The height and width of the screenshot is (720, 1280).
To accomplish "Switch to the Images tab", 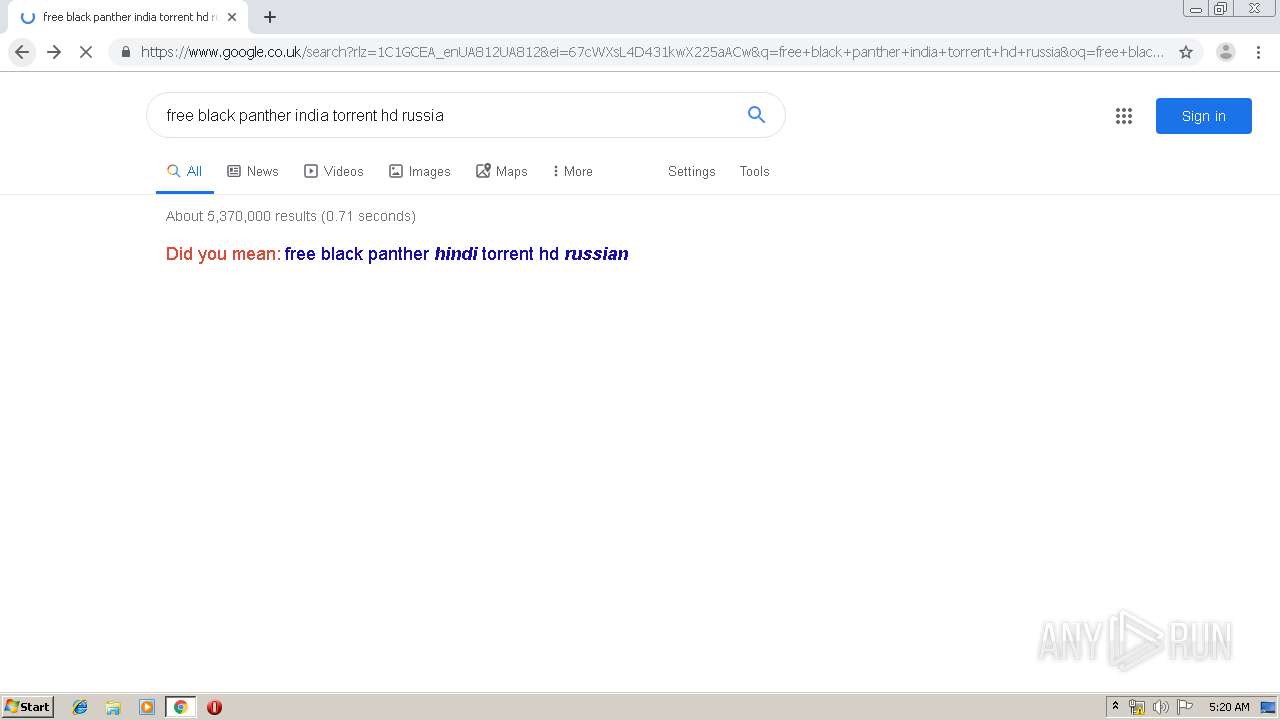I will 420,171.
